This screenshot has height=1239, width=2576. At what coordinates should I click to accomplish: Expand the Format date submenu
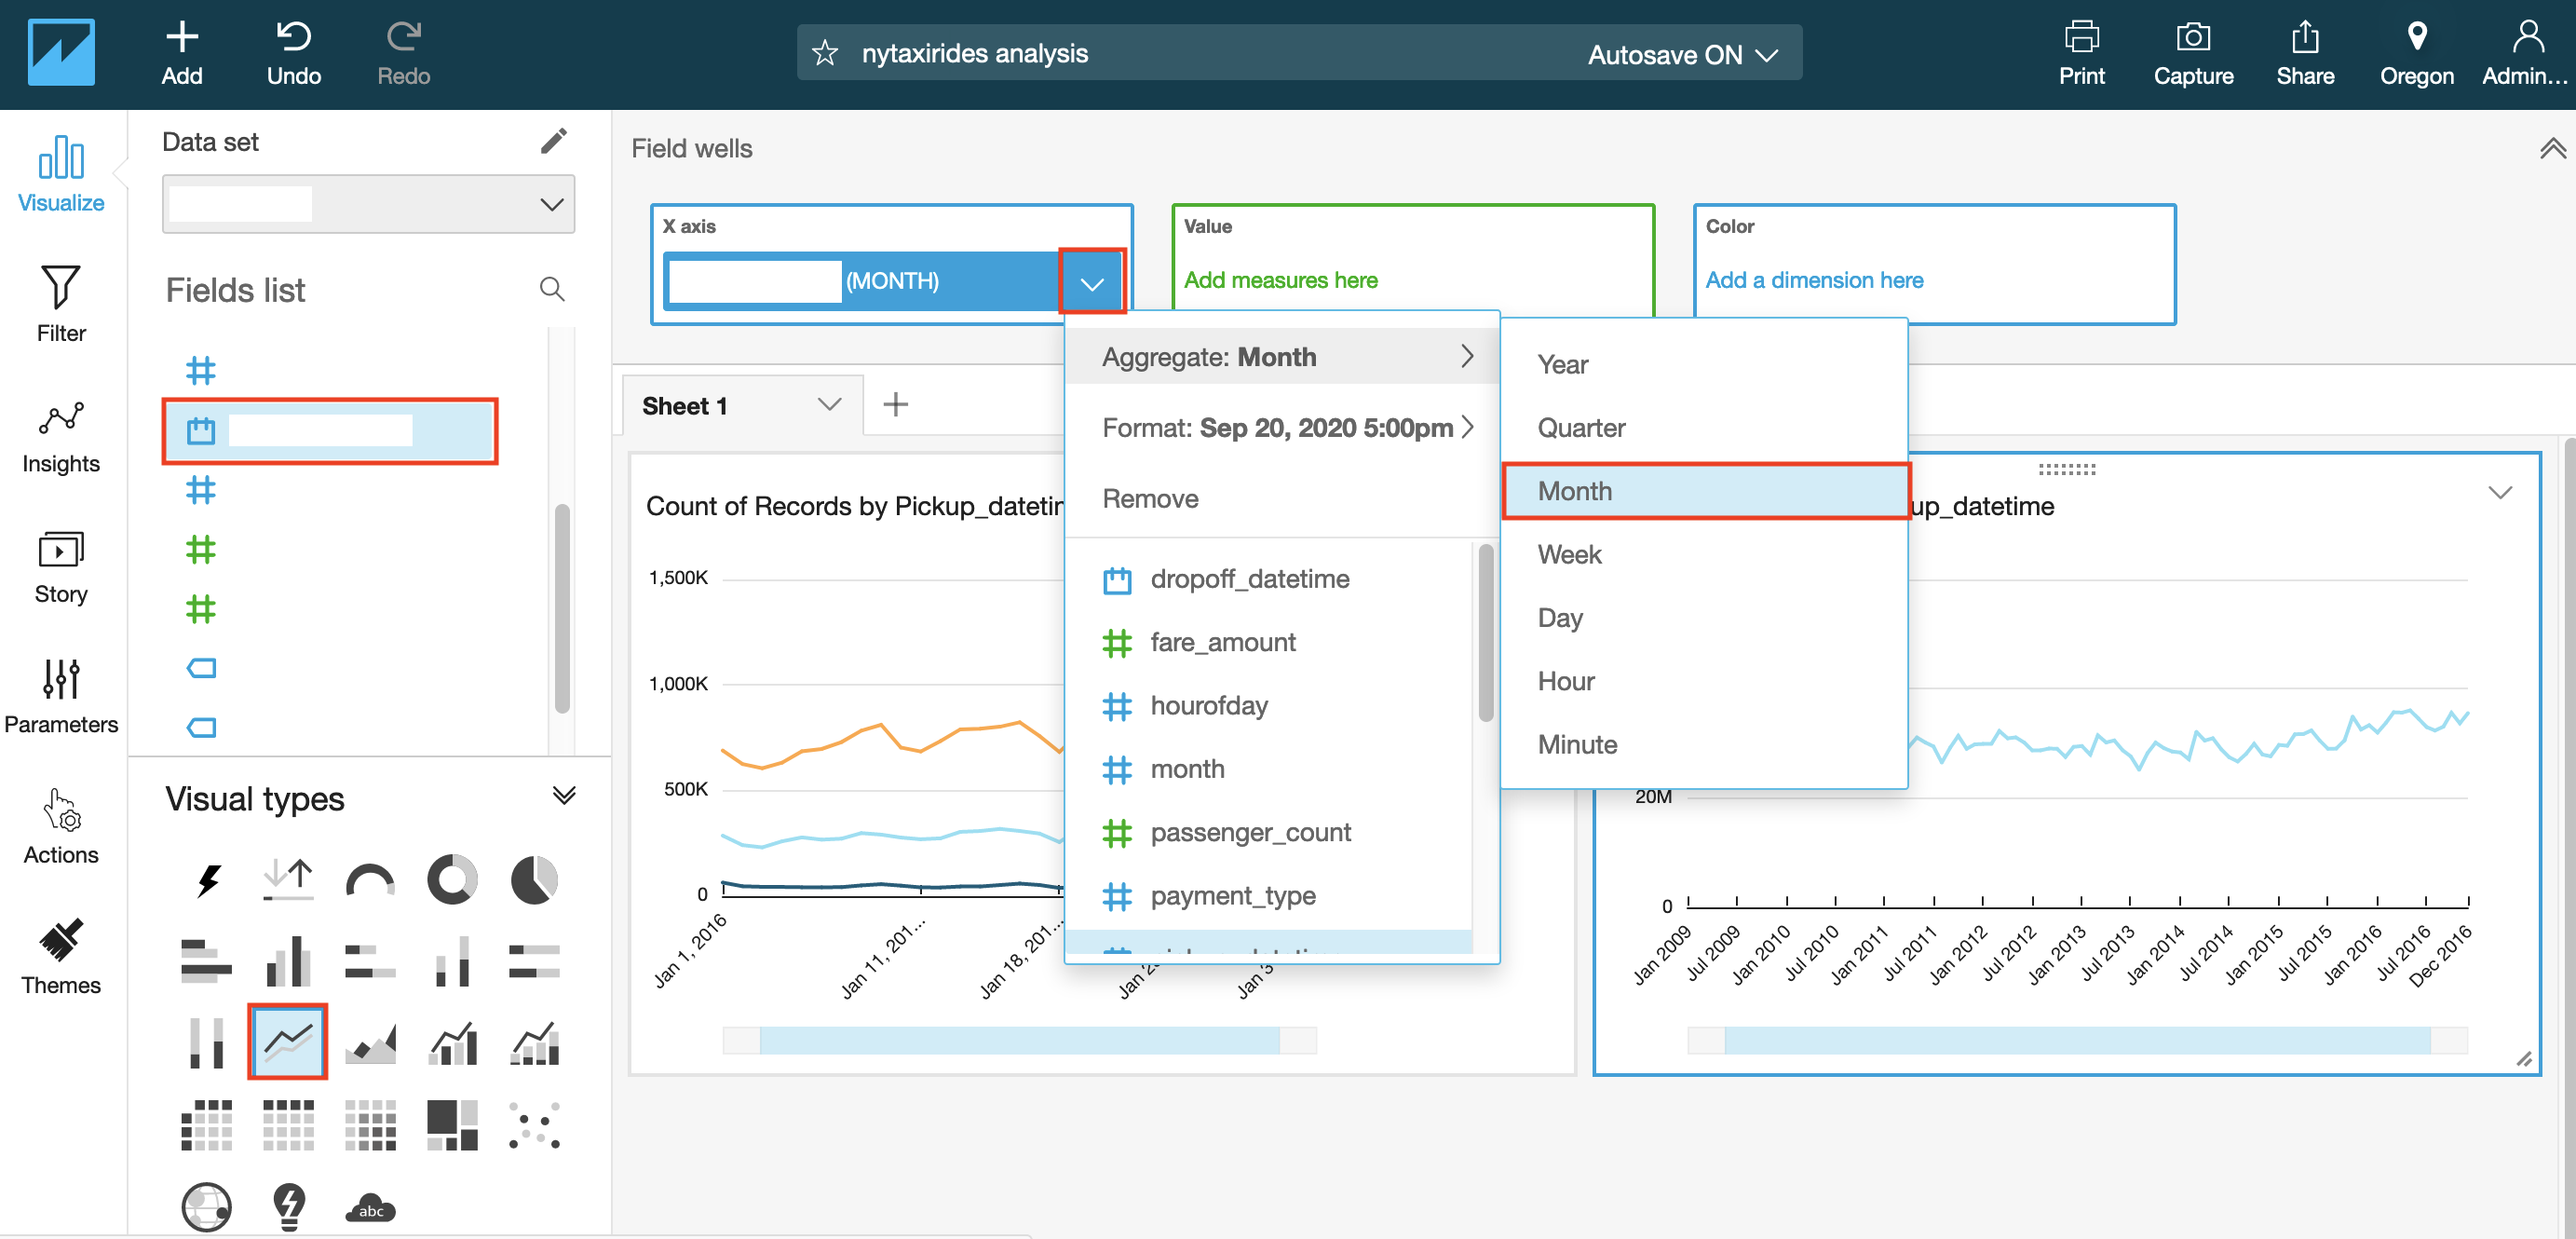pos(1282,427)
